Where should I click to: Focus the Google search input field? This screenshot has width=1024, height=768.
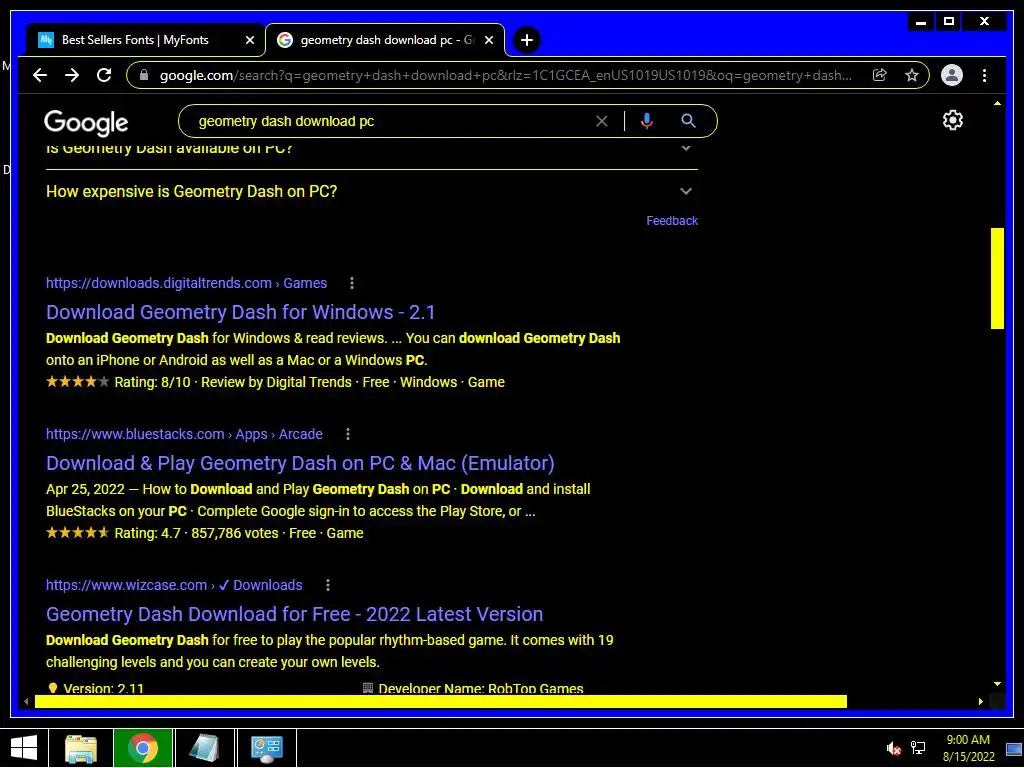(392, 121)
